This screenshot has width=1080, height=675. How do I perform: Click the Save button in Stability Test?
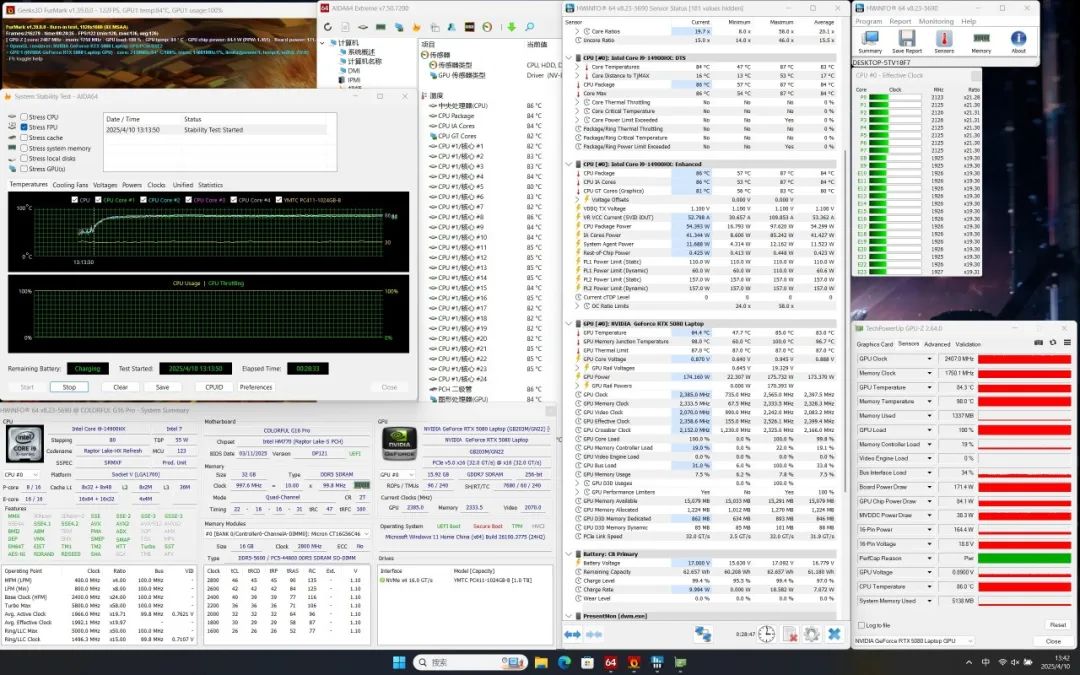tap(163, 387)
